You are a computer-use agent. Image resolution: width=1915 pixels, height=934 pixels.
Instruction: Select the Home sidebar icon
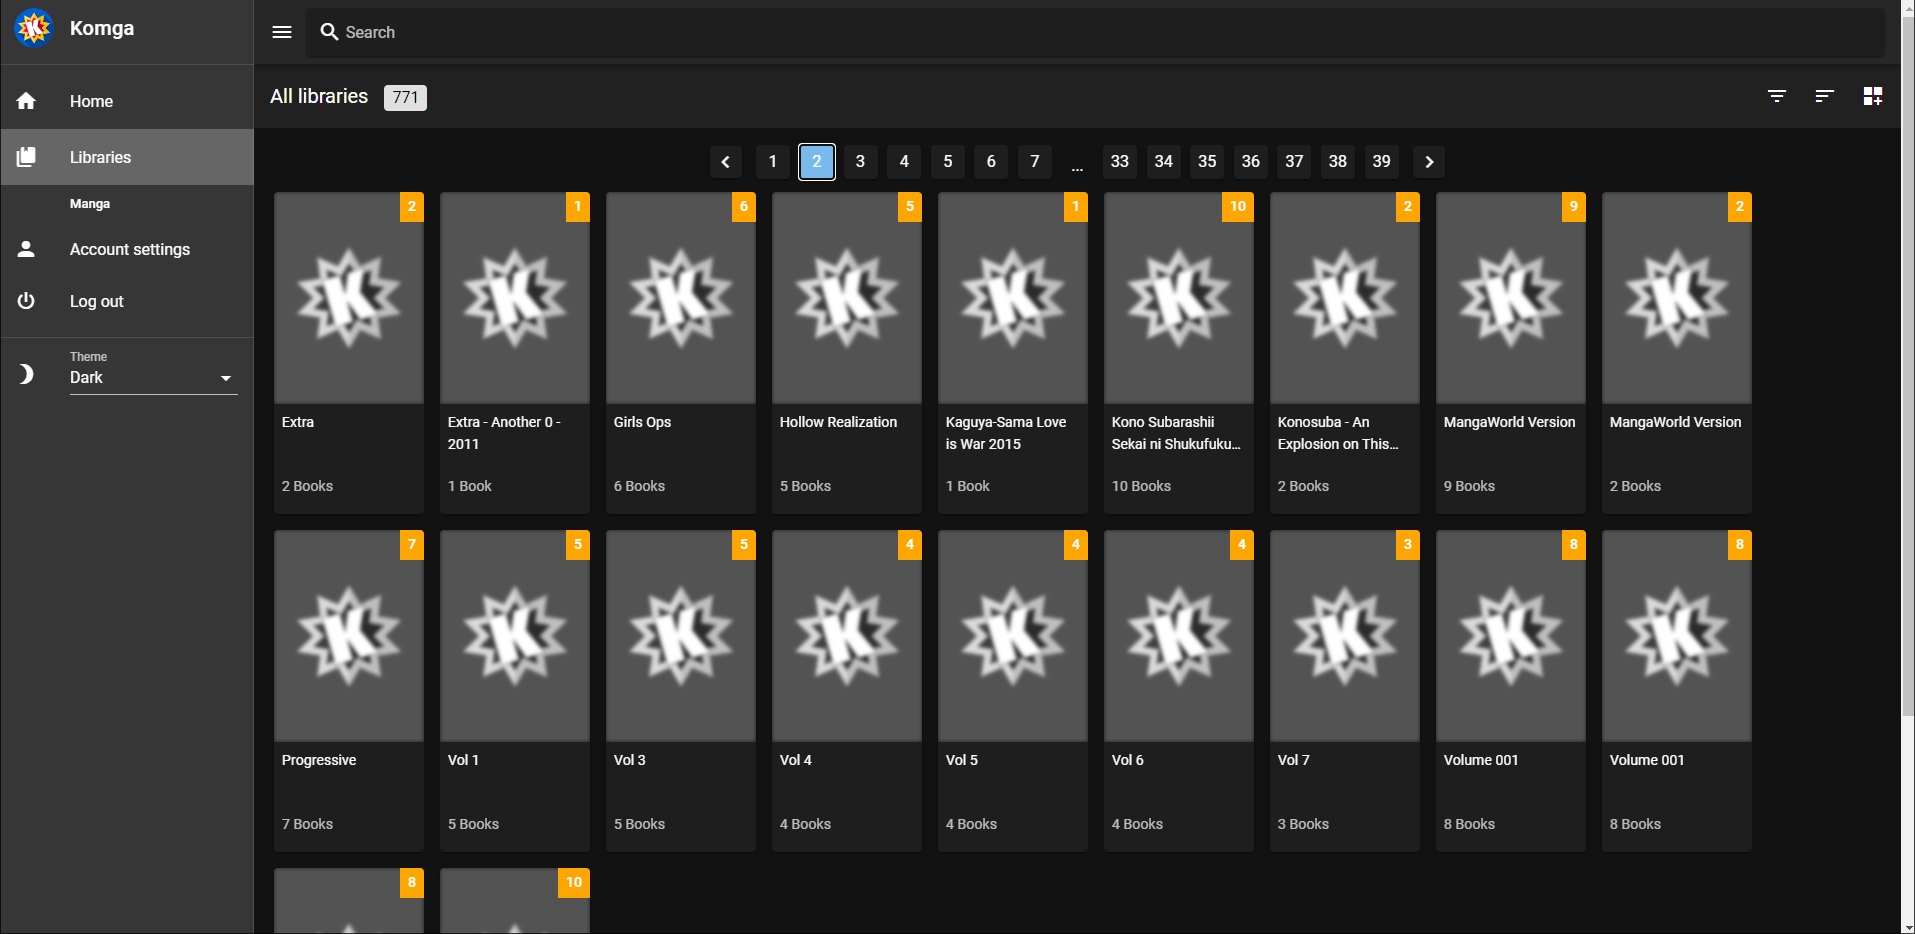click(x=25, y=100)
